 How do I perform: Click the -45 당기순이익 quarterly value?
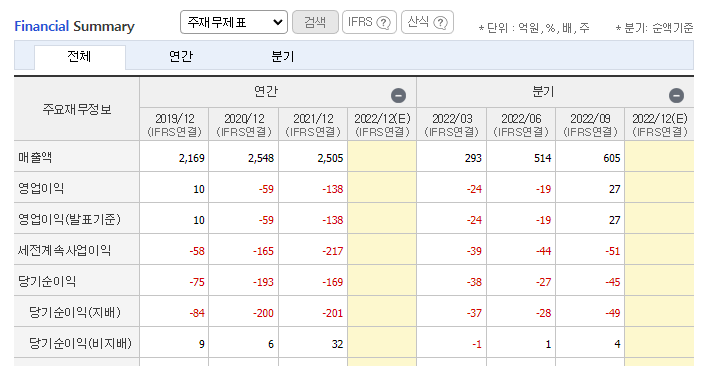[613, 282]
